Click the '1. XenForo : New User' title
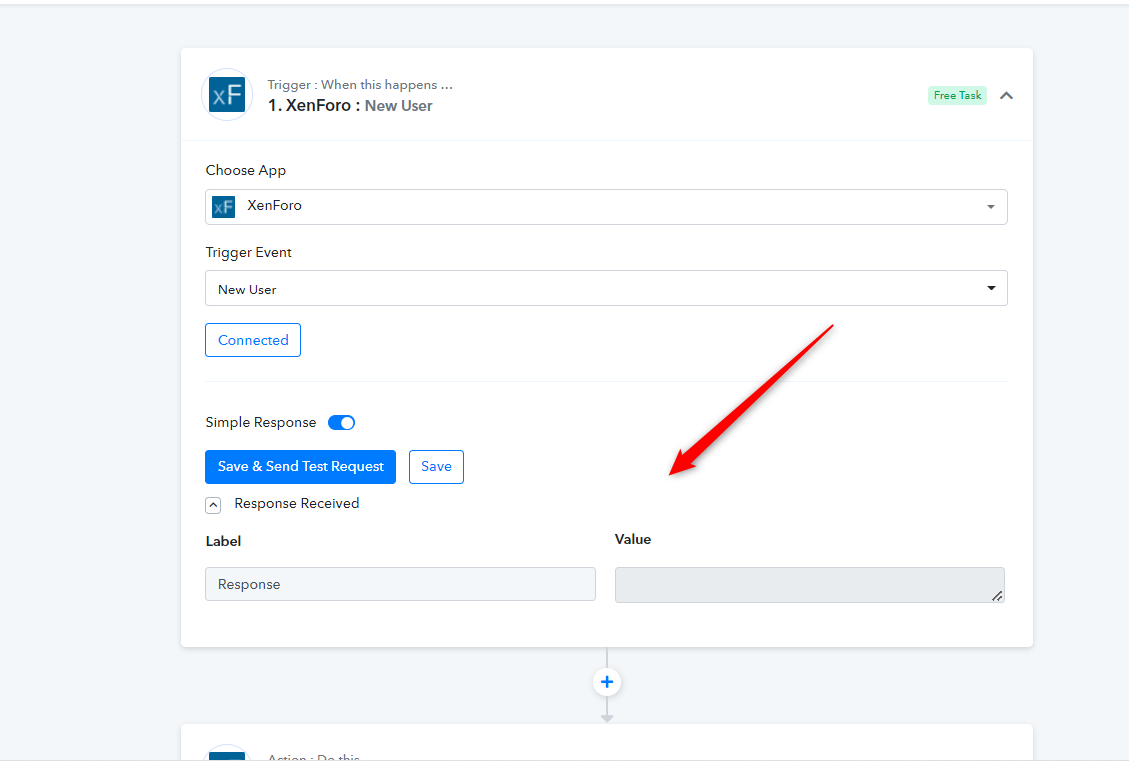Image resolution: width=1129 pixels, height=761 pixels. click(x=350, y=105)
